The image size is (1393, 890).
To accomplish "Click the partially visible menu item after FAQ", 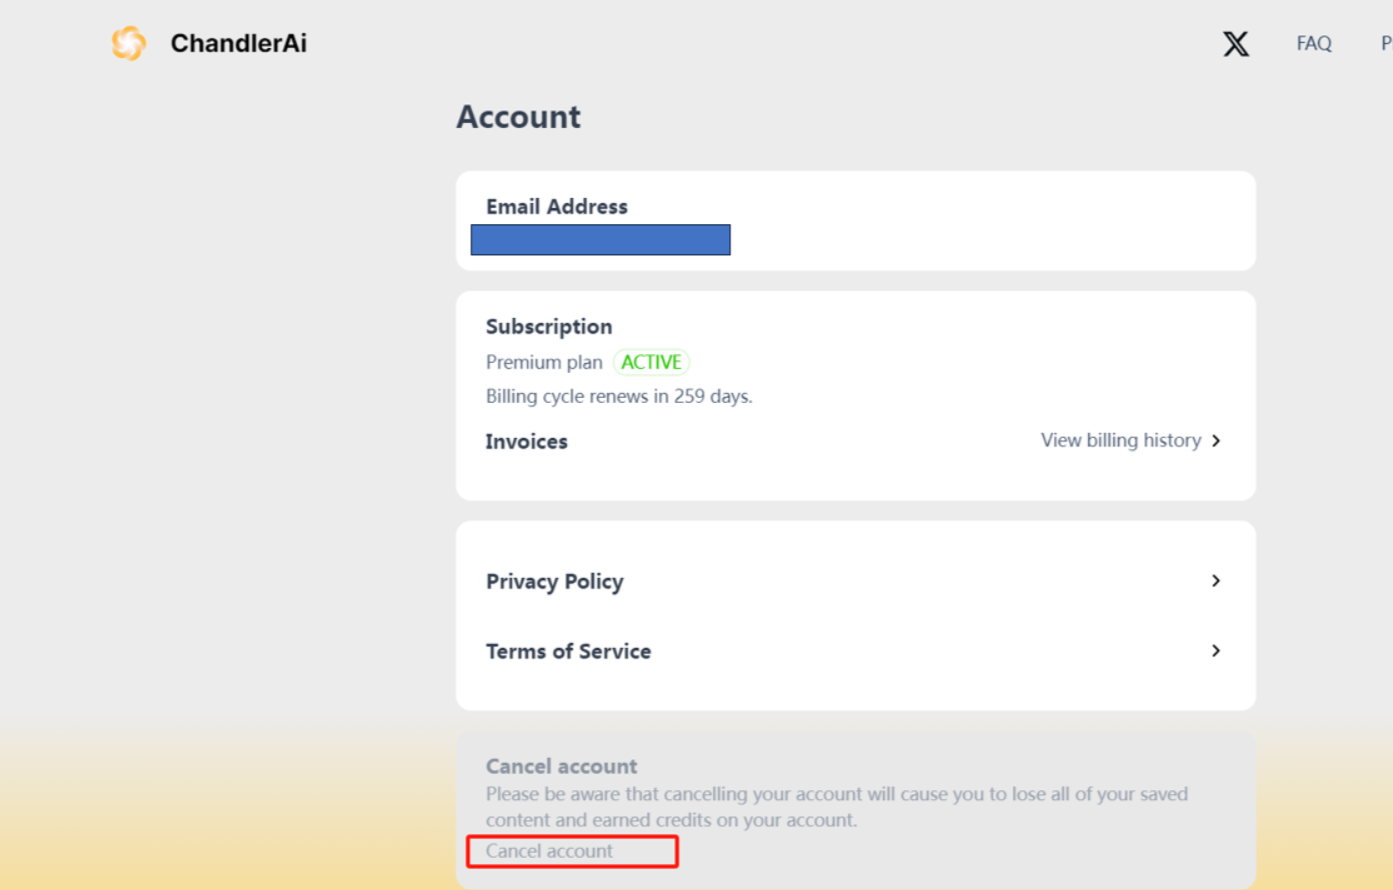I will (x=1385, y=43).
